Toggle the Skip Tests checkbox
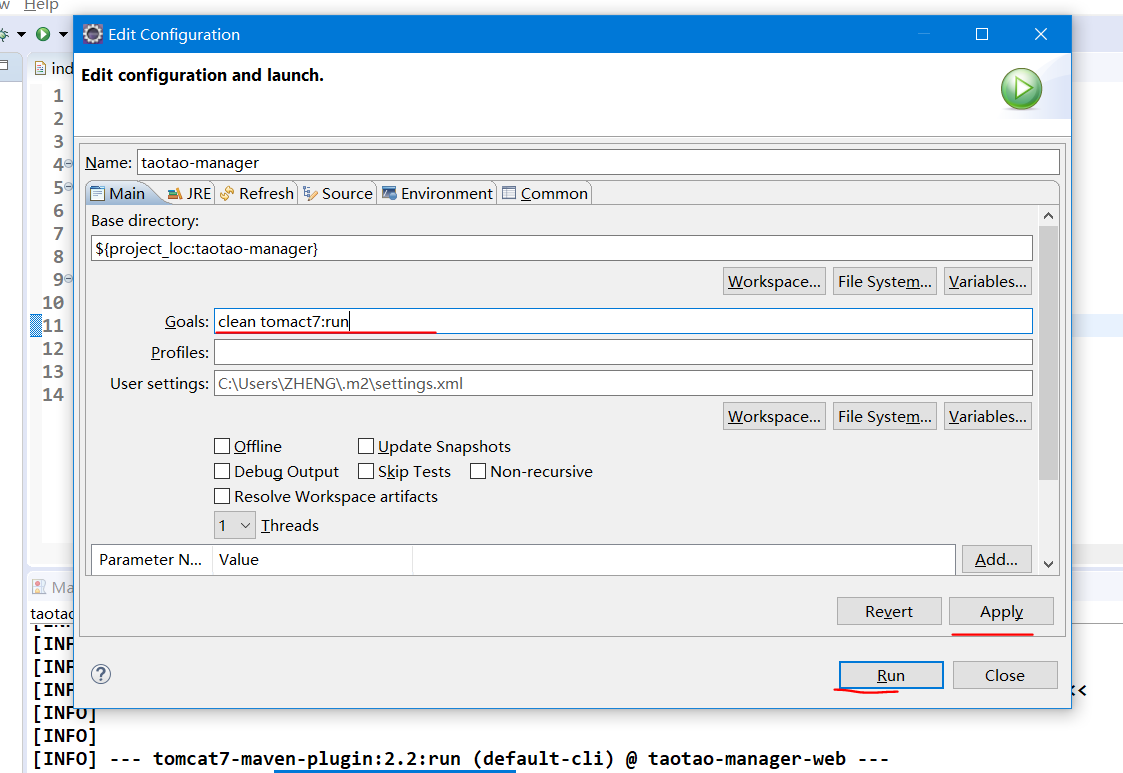Viewport: 1123px width, 773px height. pos(366,471)
